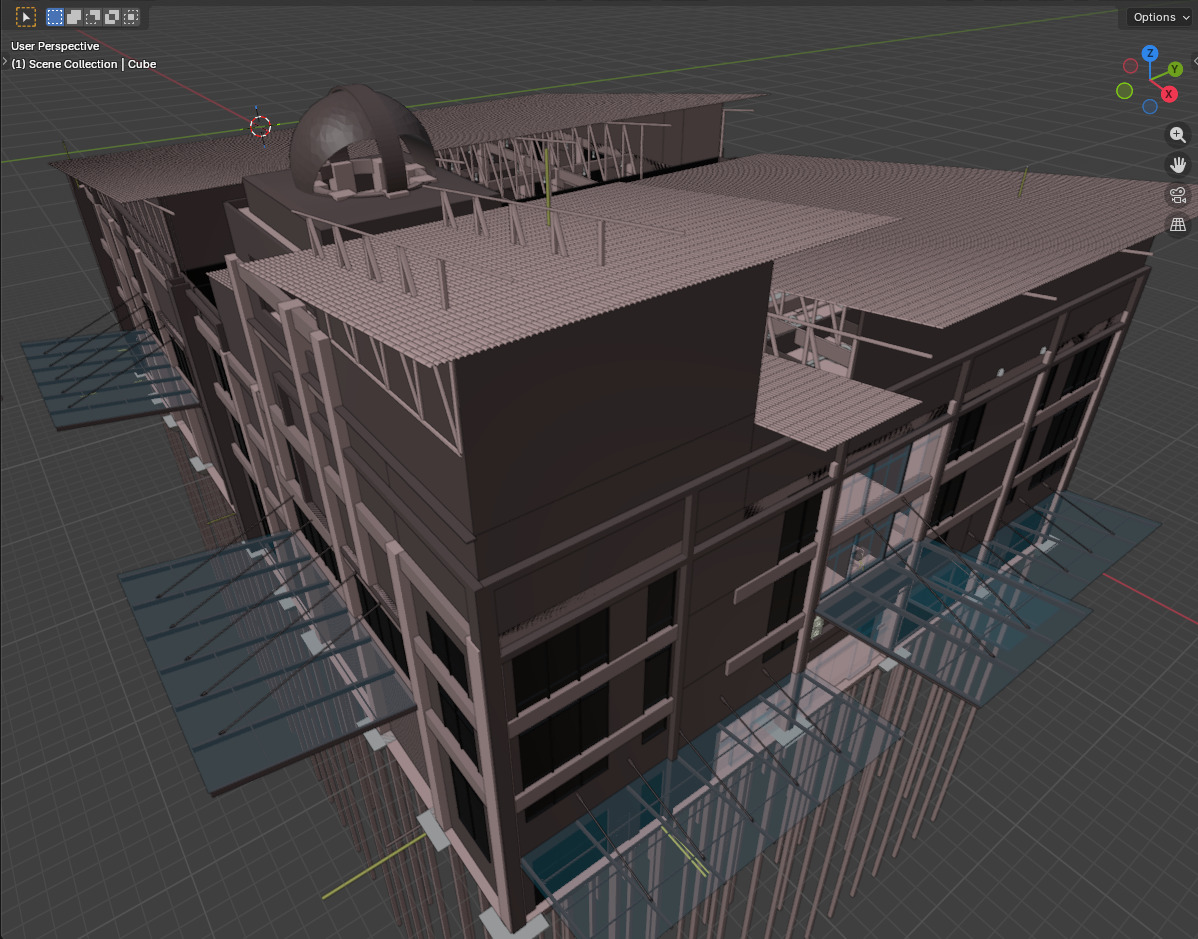The width and height of the screenshot is (1198, 939).
Task: Open the sidebar with the right-edge chevron
Action: pos(1195,60)
